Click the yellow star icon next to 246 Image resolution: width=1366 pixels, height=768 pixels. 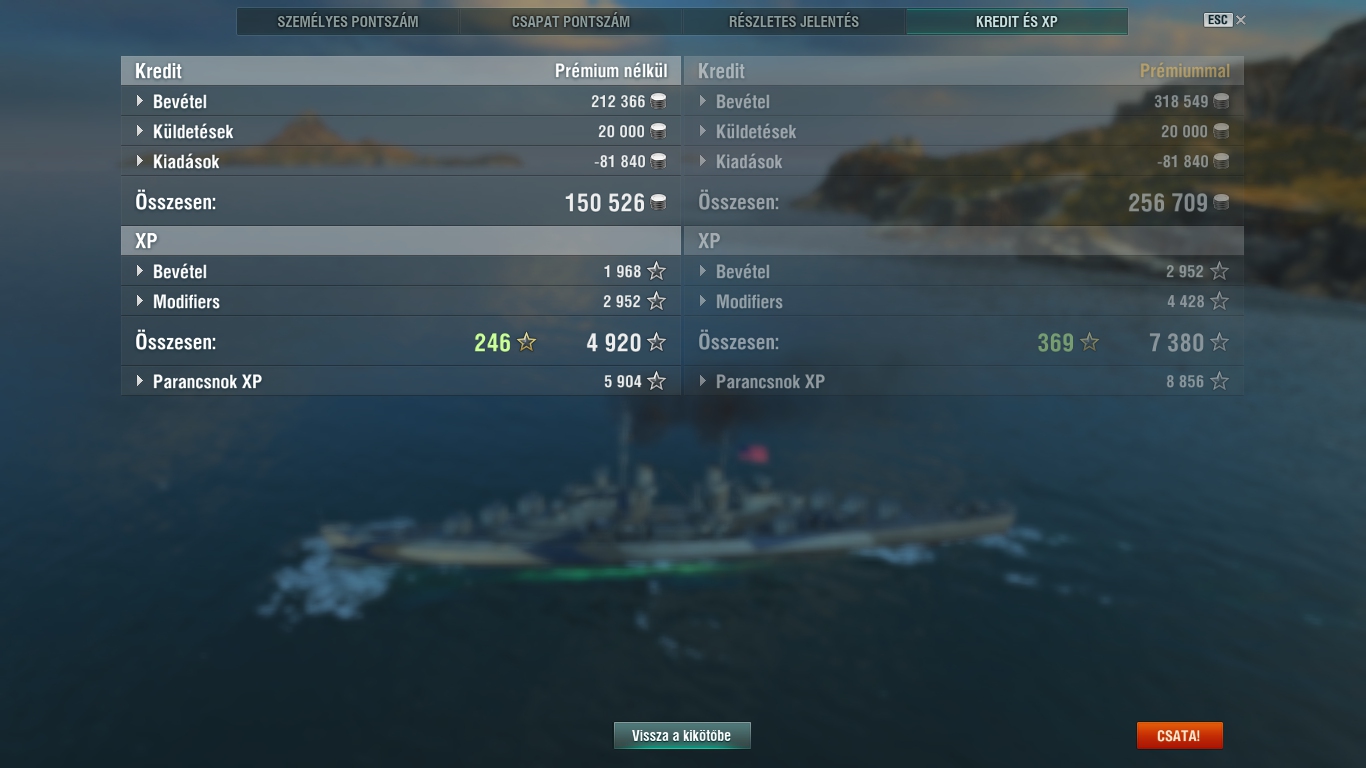[x=527, y=342]
